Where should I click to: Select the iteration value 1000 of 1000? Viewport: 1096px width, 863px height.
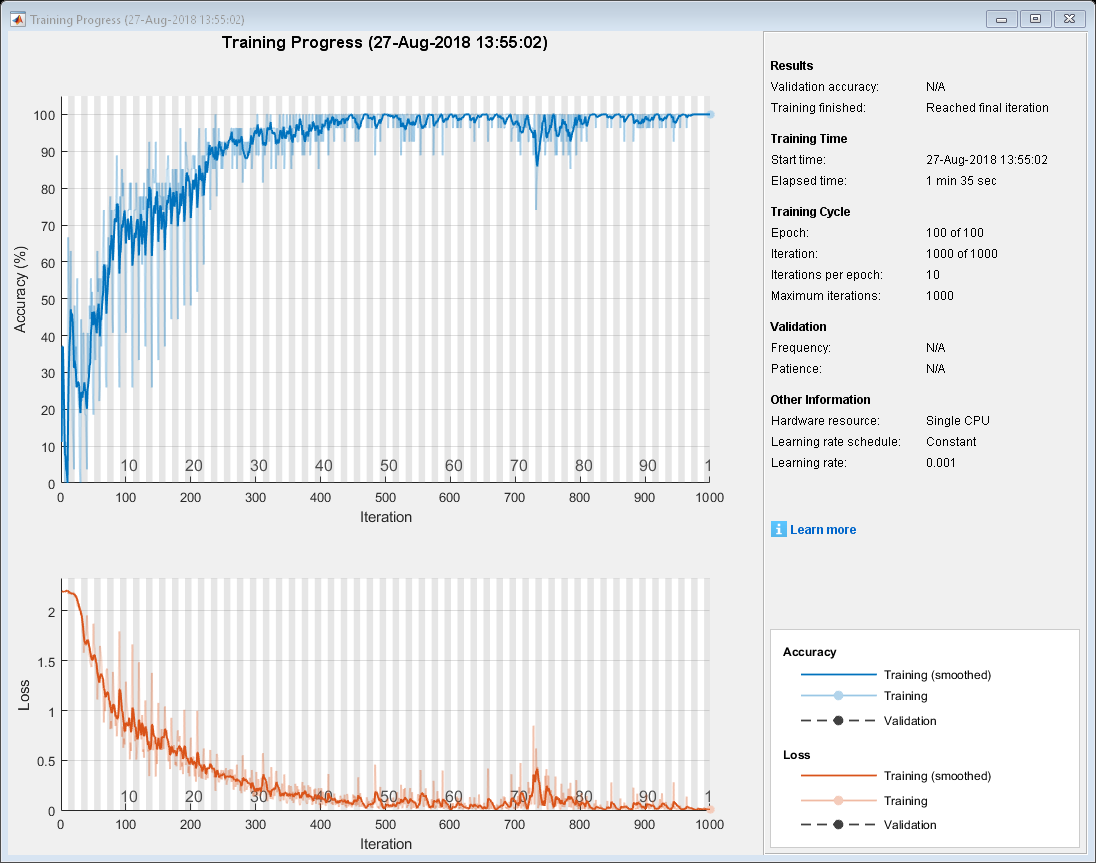tap(962, 254)
